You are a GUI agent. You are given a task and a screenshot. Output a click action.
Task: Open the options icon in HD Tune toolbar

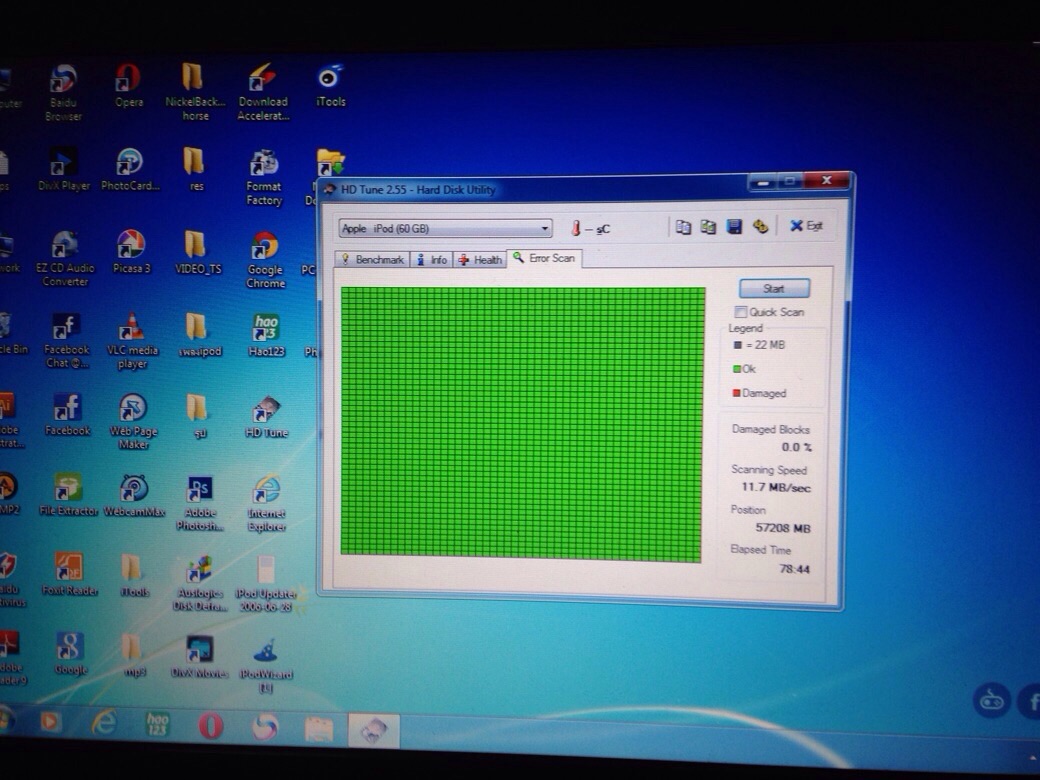pos(760,227)
